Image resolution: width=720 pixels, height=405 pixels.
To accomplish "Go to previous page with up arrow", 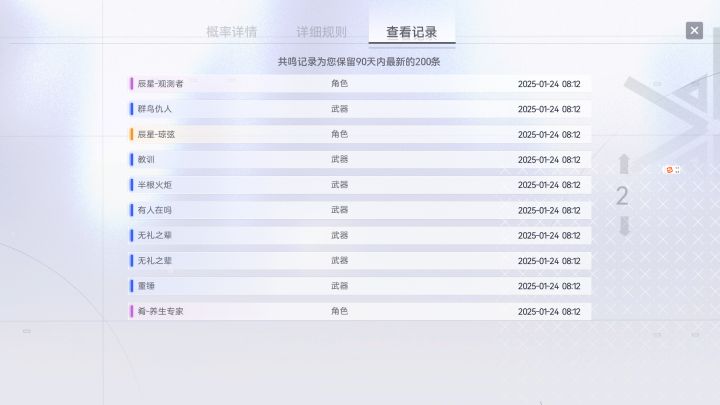I will click(624, 164).
